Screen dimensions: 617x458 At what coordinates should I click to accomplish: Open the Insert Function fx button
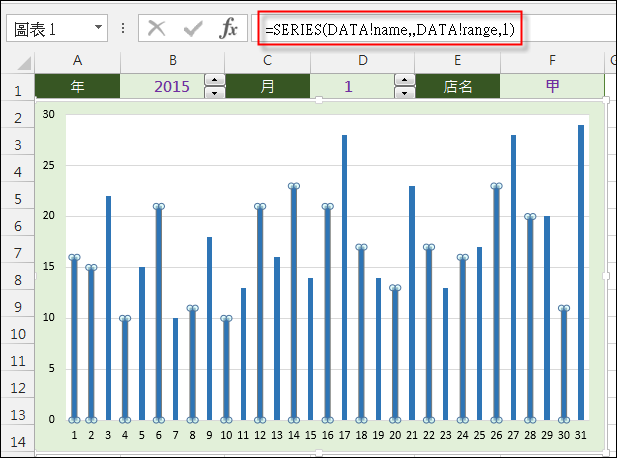tap(229, 29)
